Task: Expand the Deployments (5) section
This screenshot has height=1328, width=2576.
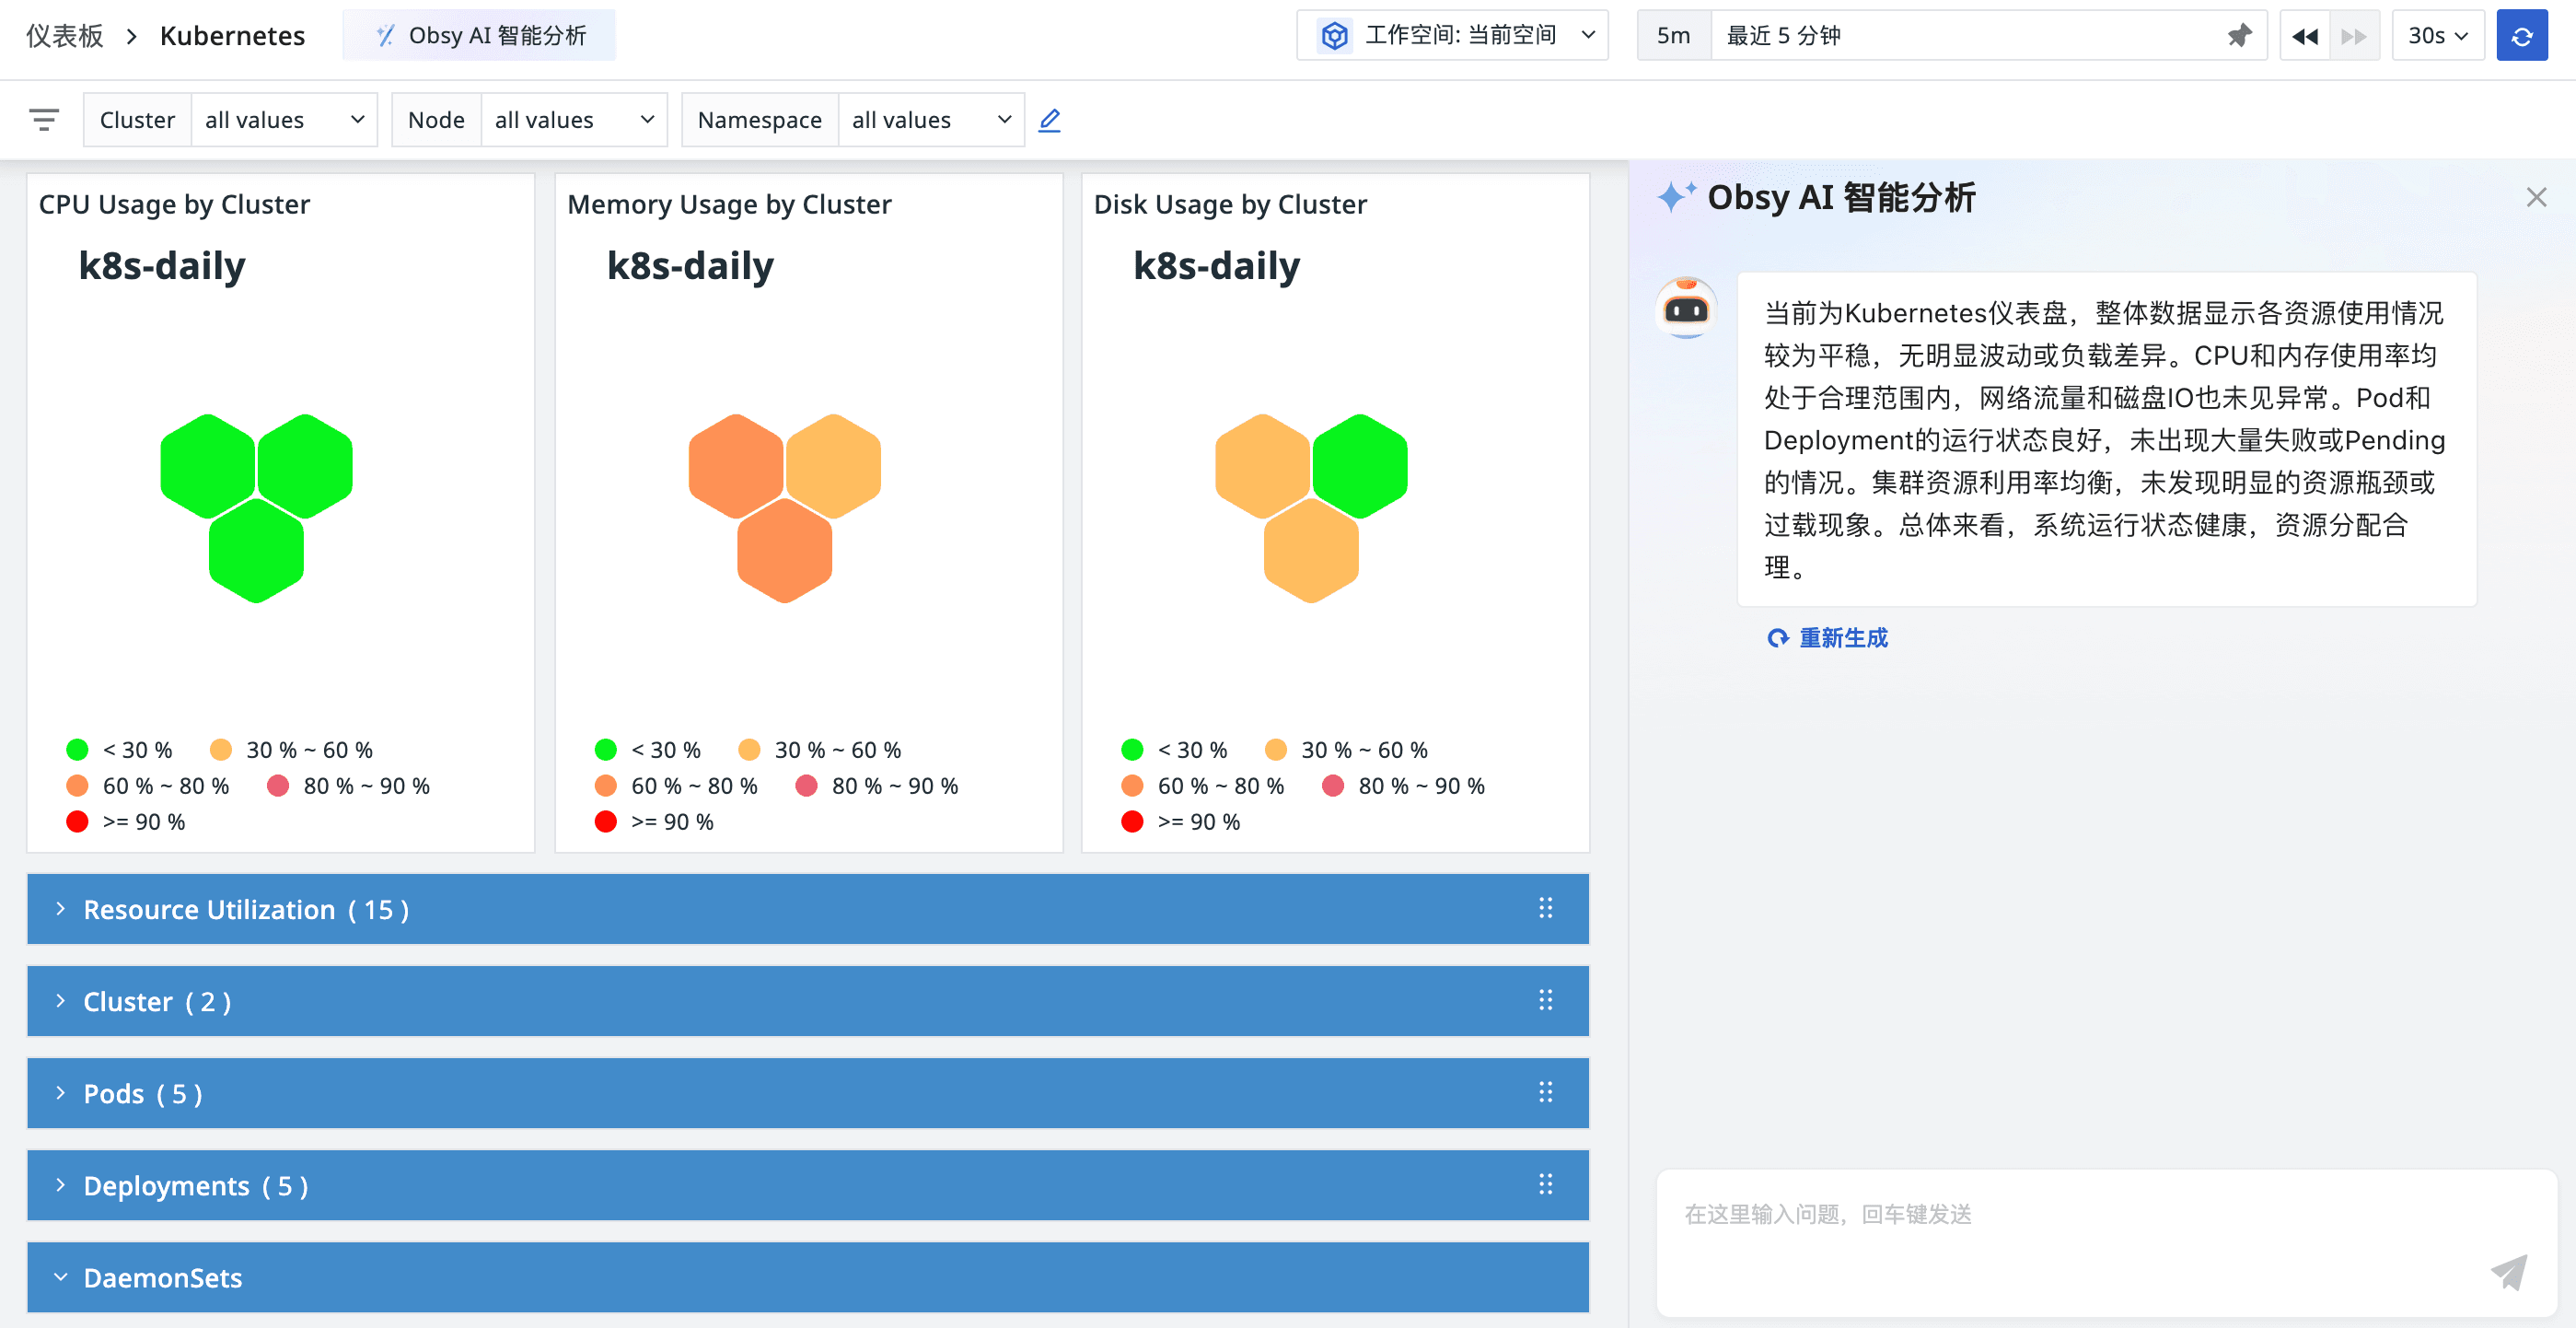Action: tap(195, 1186)
